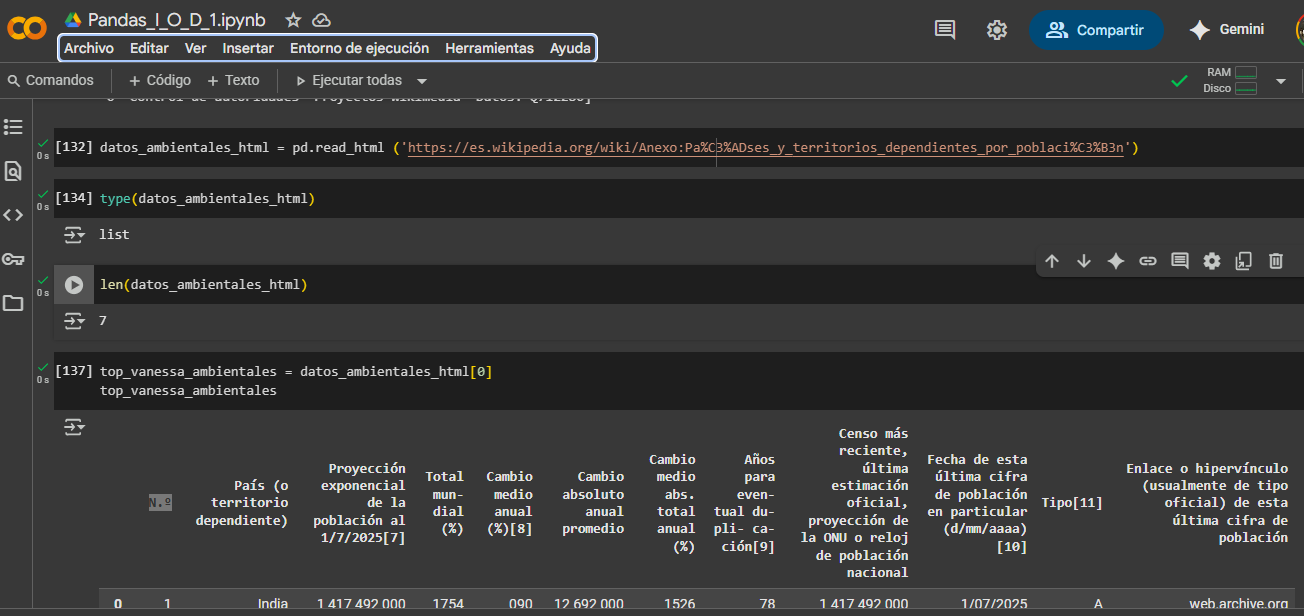Click the Colab logo icon
This screenshot has height=616, width=1304.
point(27,29)
